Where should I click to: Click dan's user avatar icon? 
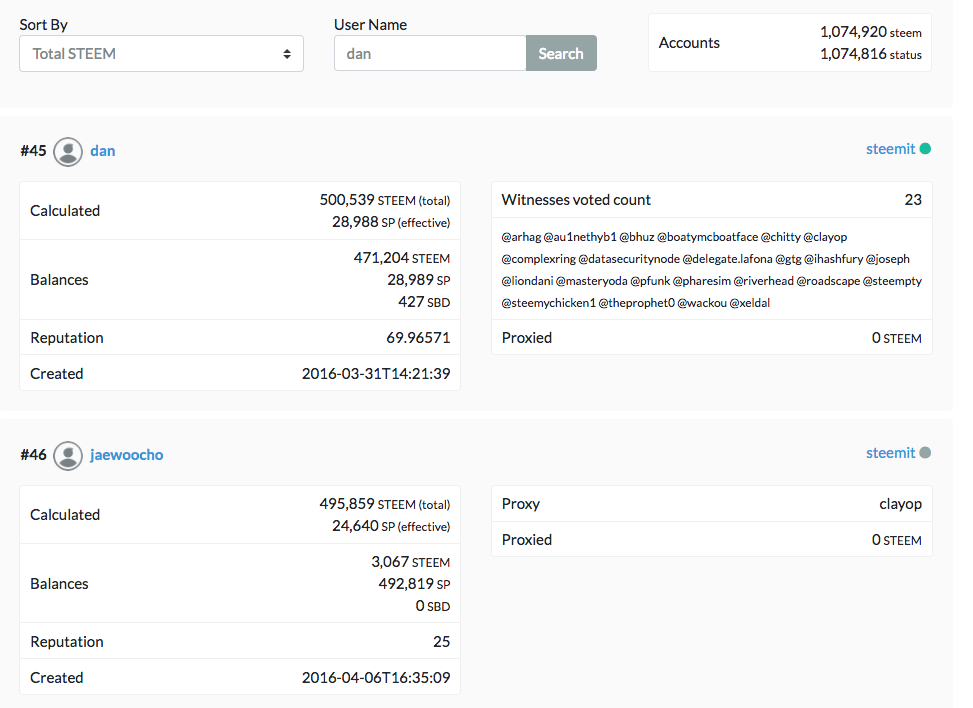[x=68, y=151]
